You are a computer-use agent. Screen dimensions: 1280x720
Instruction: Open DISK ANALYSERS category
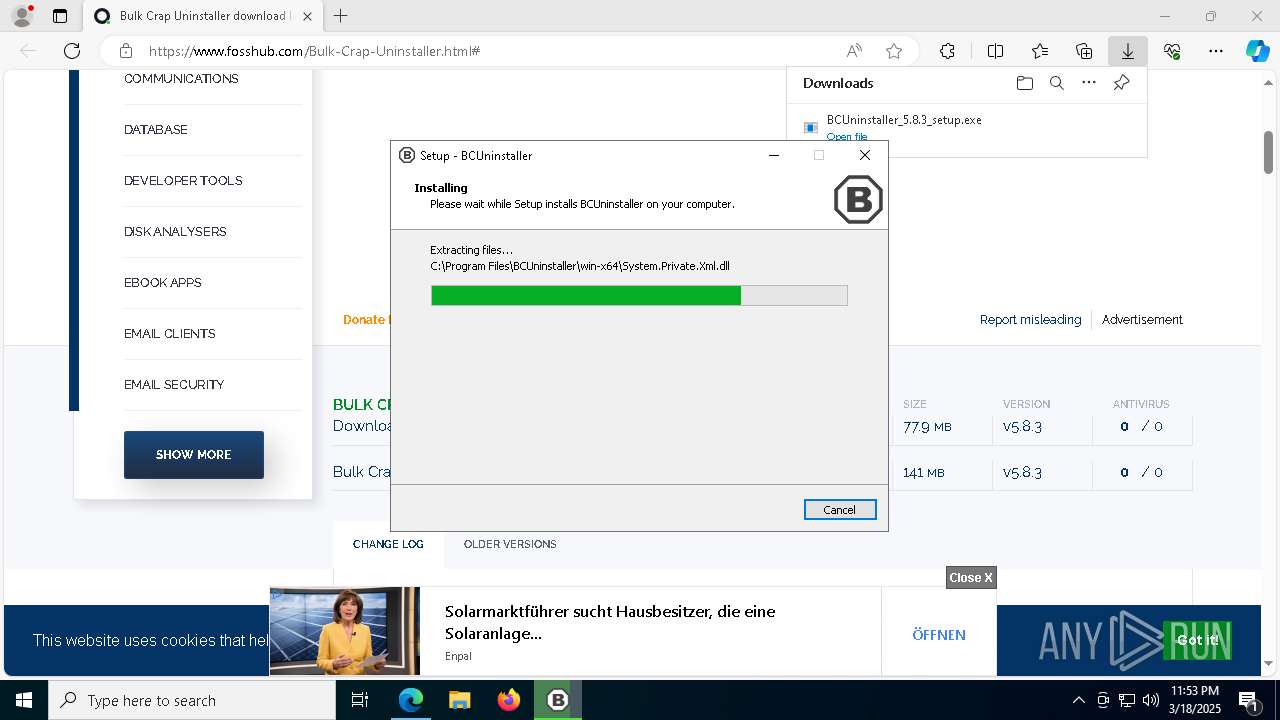coord(175,232)
